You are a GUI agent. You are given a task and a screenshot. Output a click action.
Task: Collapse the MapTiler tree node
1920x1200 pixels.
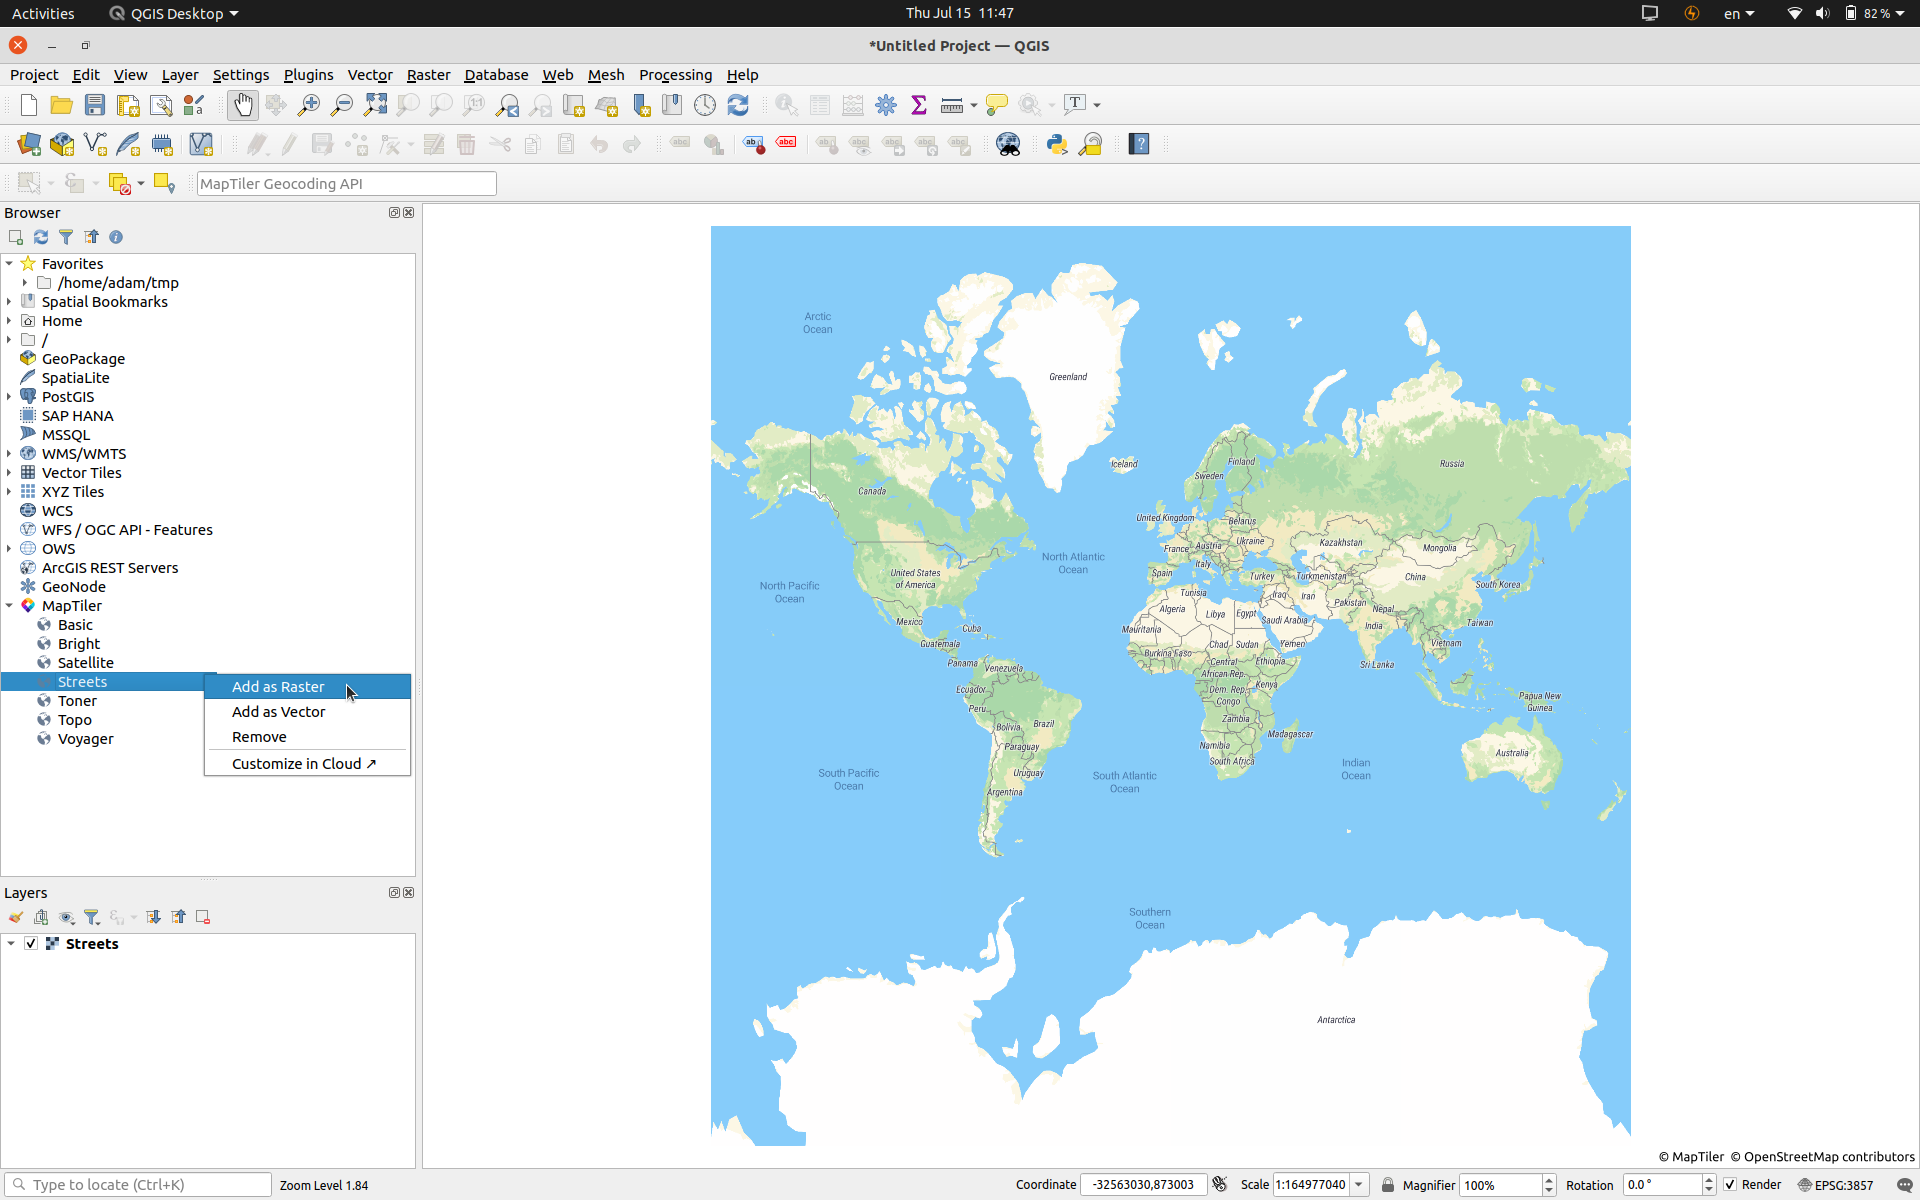(x=9, y=606)
